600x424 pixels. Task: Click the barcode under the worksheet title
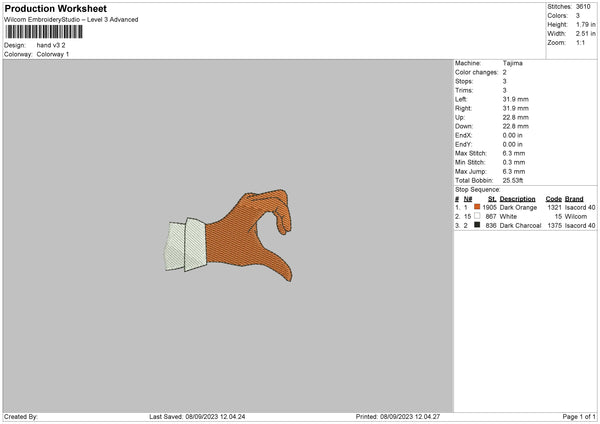click(x=44, y=32)
